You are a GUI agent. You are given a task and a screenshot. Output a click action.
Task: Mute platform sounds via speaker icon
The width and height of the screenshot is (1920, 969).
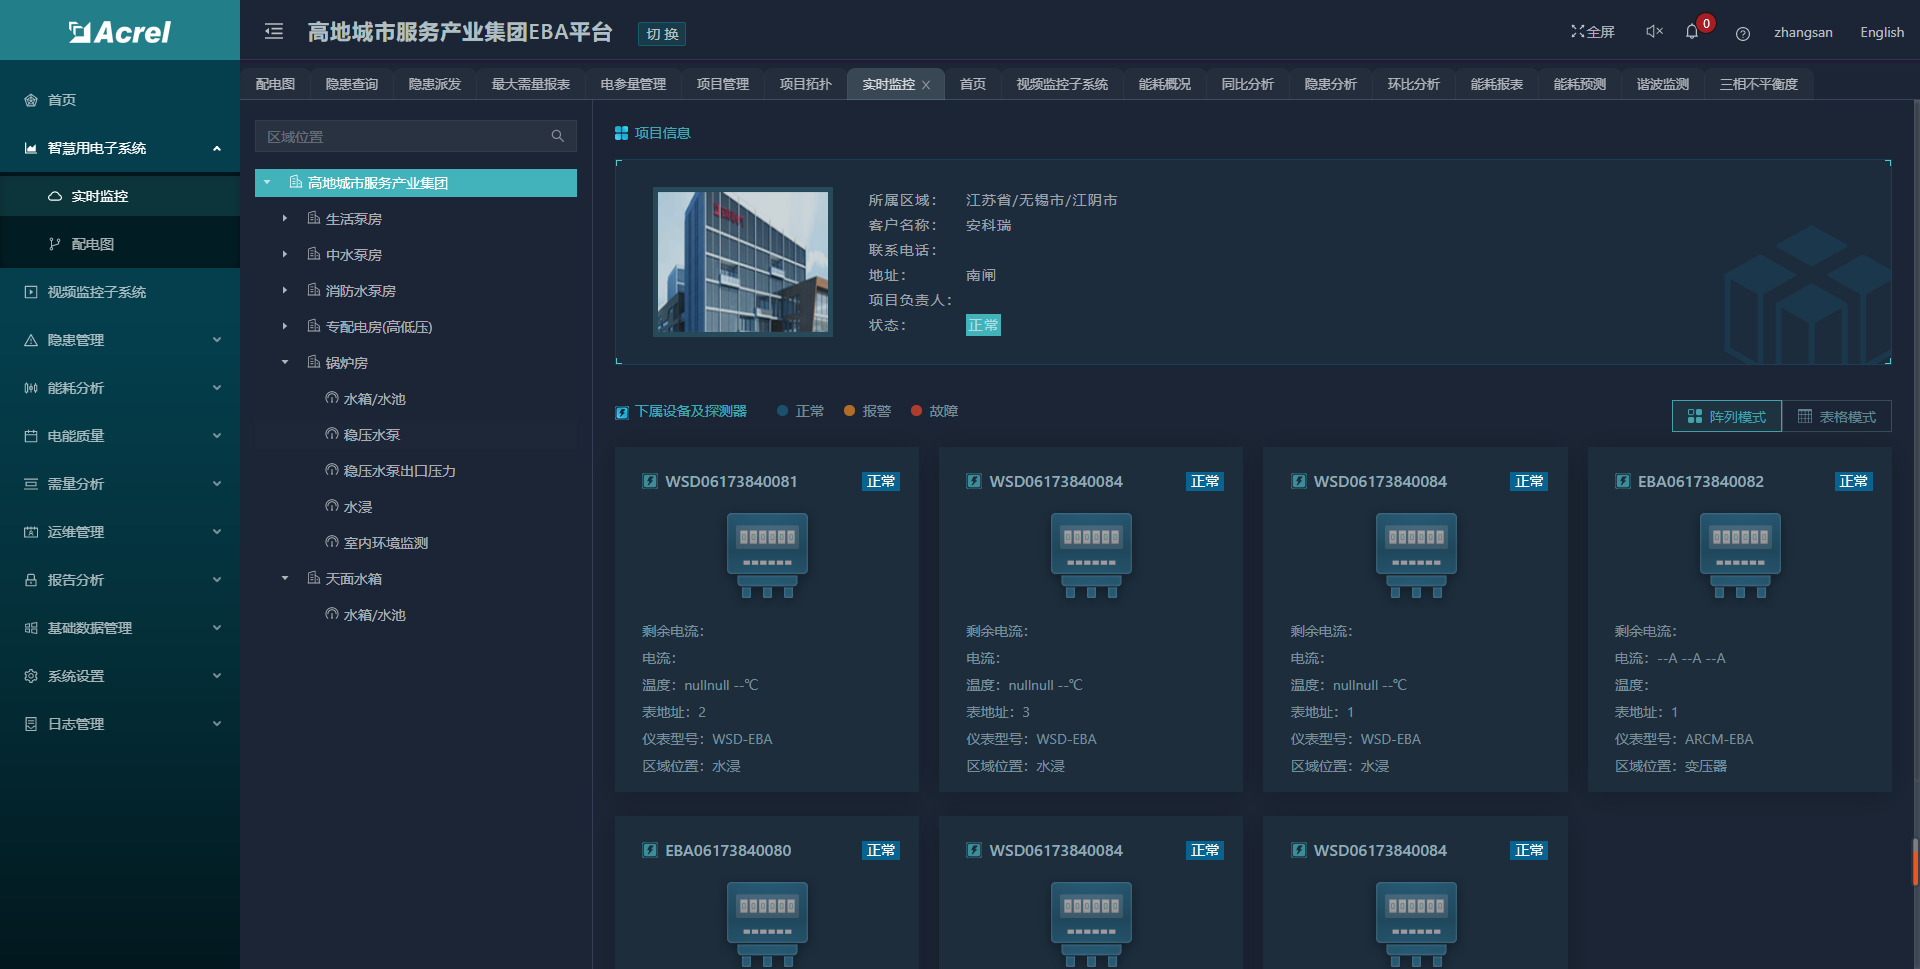pos(1652,31)
